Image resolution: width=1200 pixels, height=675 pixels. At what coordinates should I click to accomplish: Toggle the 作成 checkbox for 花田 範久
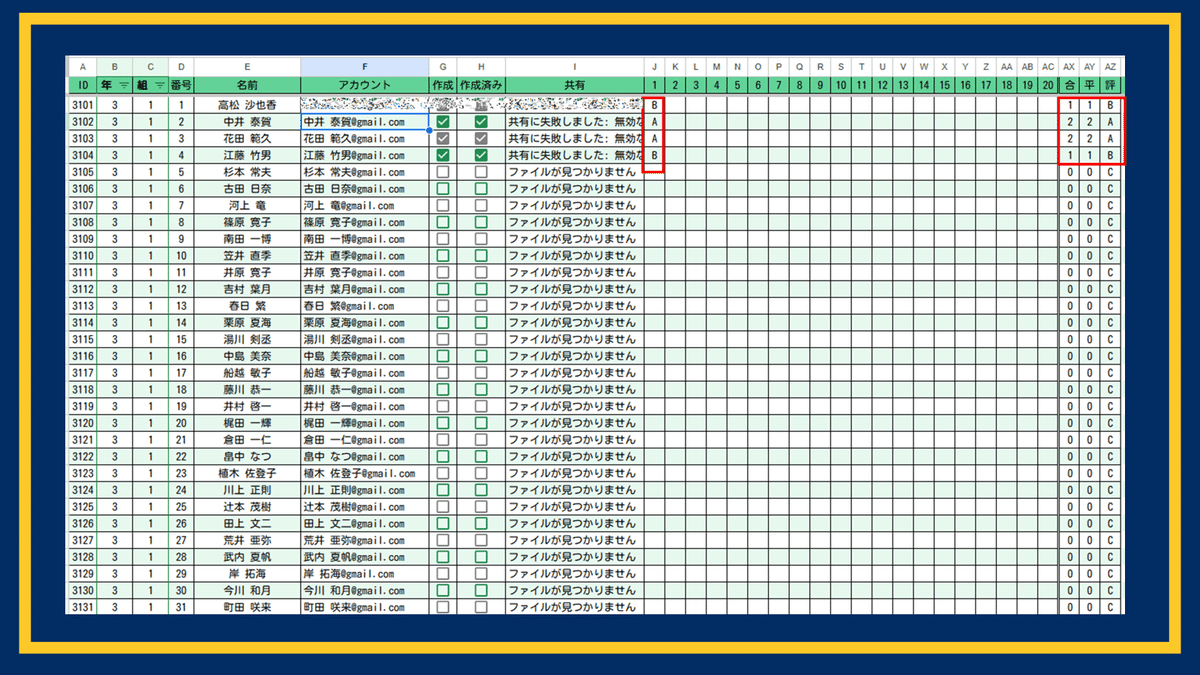click(x=443, y=138)
